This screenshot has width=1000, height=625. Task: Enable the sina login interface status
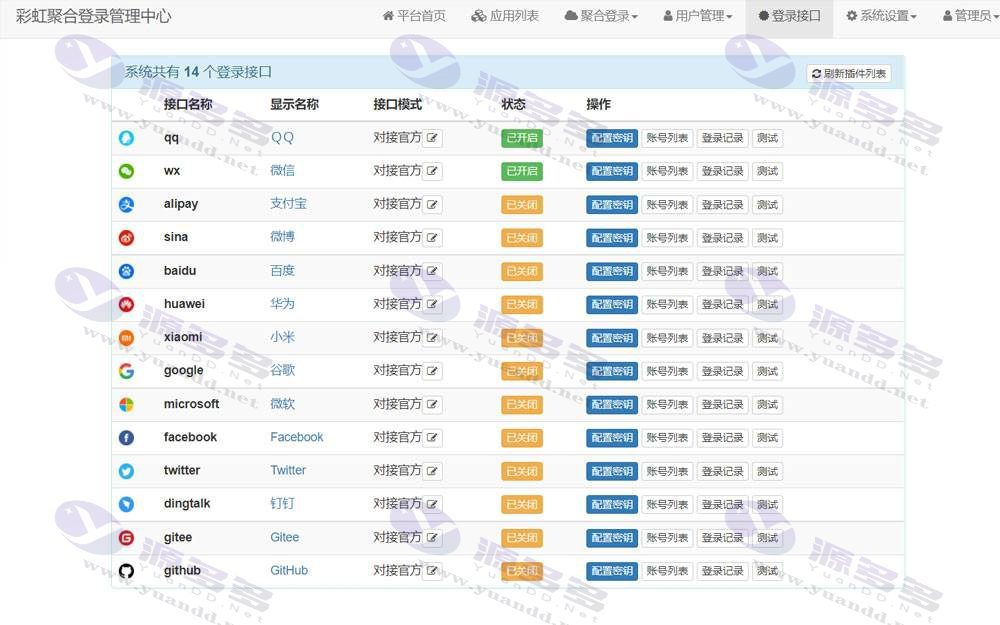pyautogui.click(x=522, y=238)
